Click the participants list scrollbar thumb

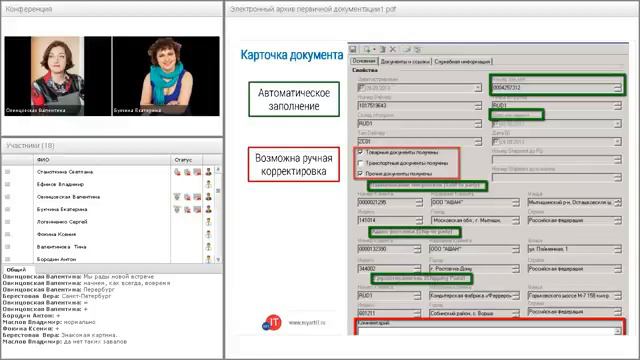click(x=218, y=191)
